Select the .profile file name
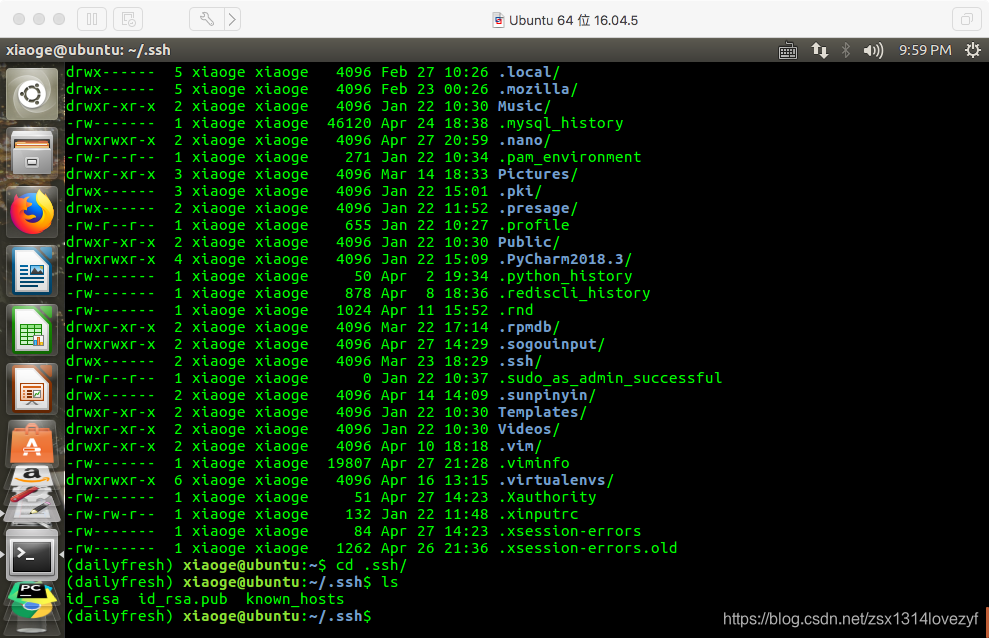This screenshot has width=989, height=638. tap(534, 225)
